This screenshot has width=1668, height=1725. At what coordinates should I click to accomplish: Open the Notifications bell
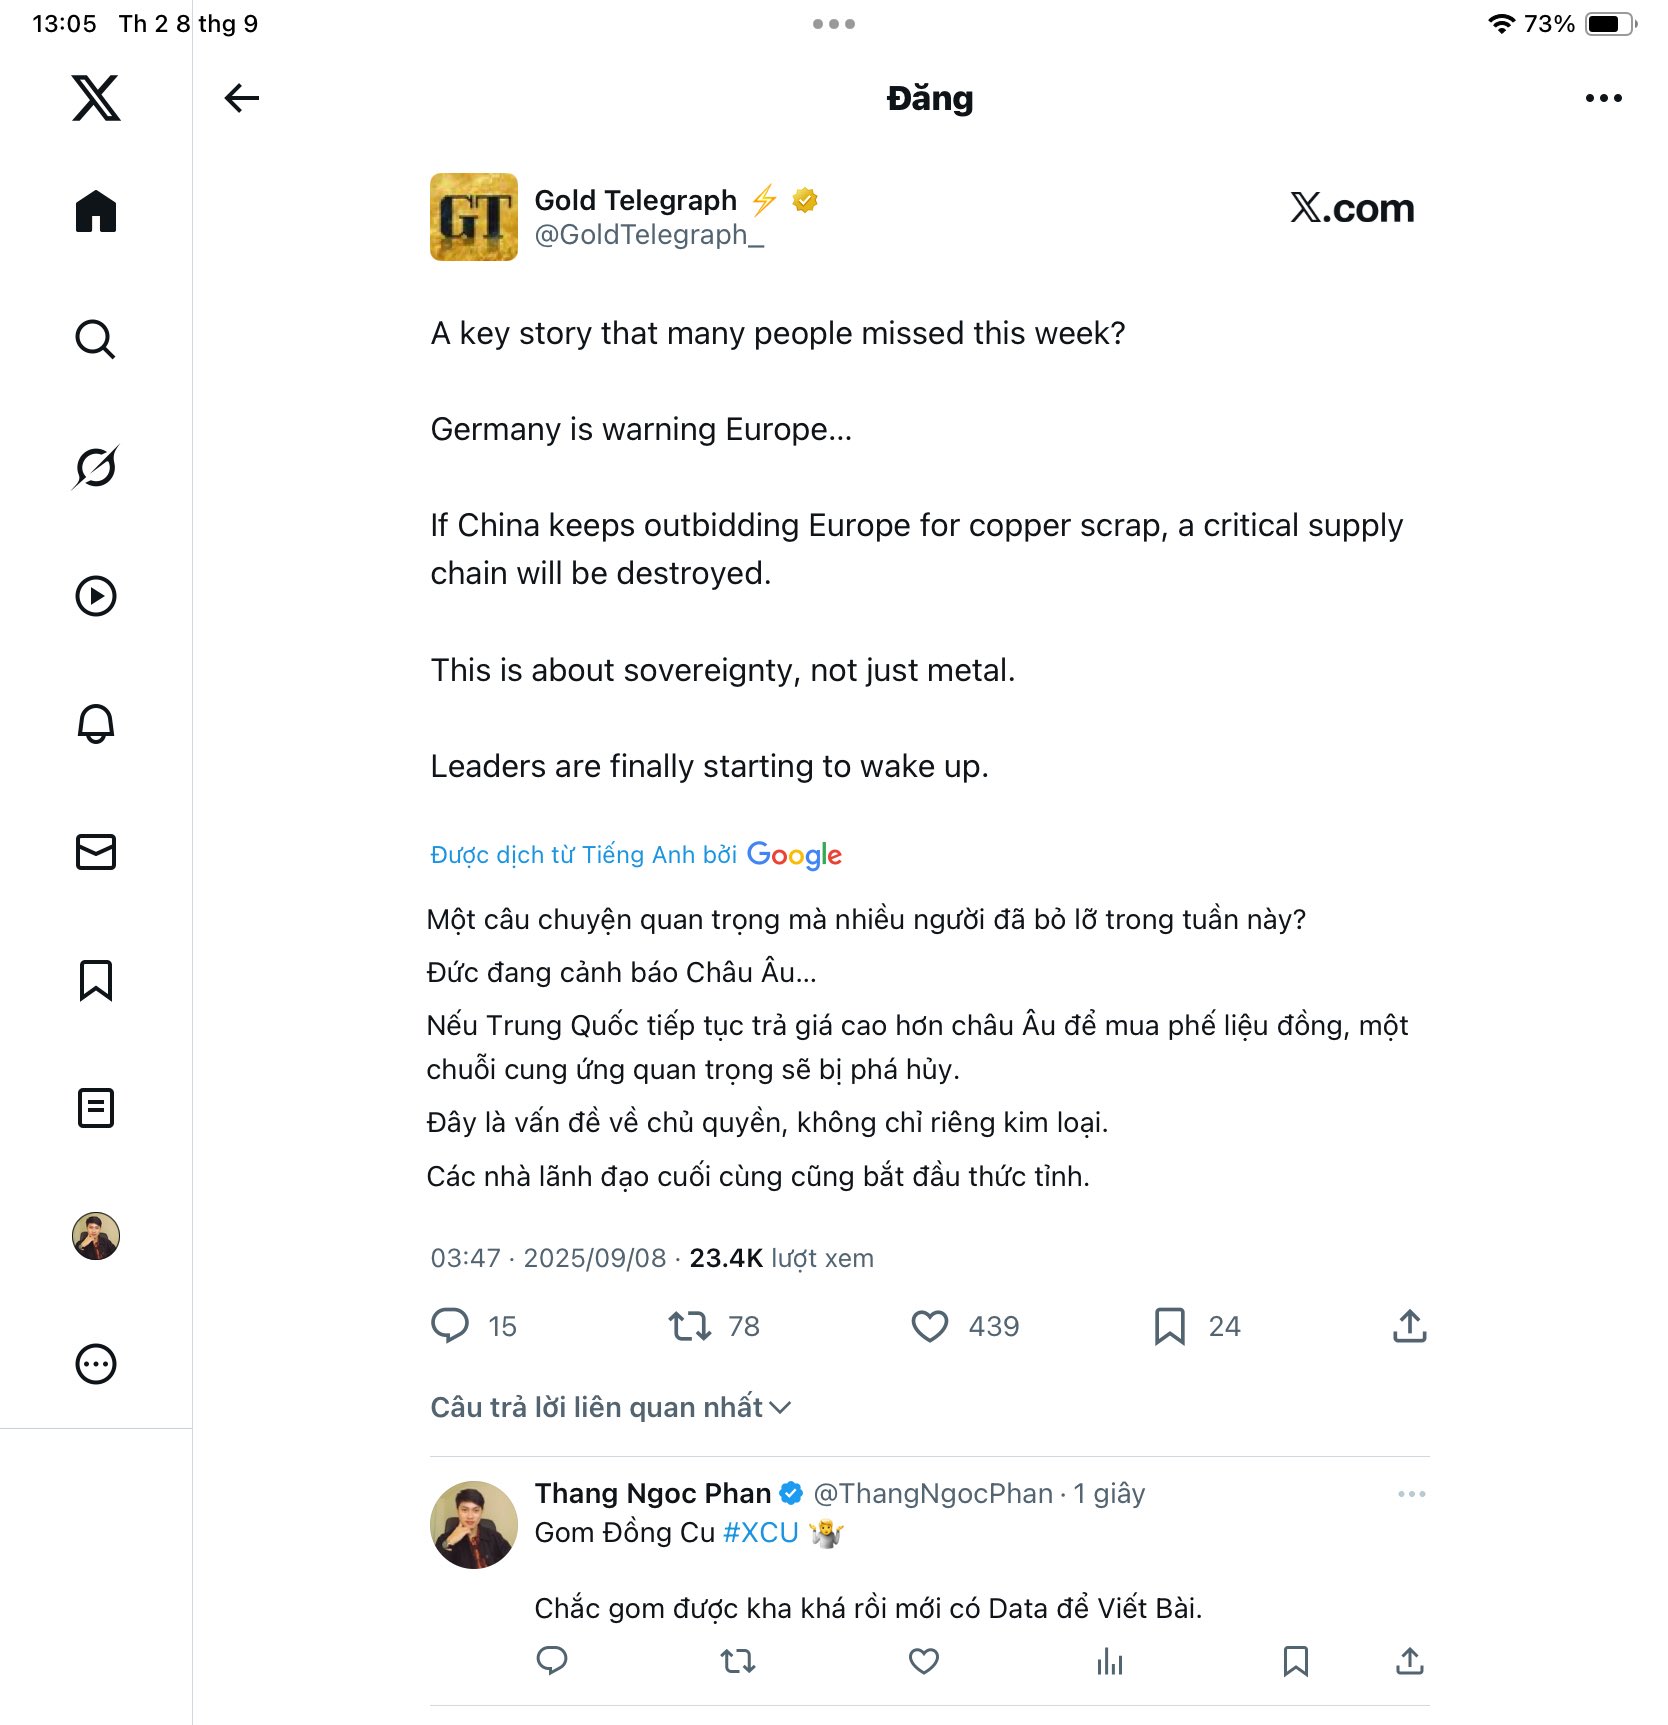click(96, 723)
